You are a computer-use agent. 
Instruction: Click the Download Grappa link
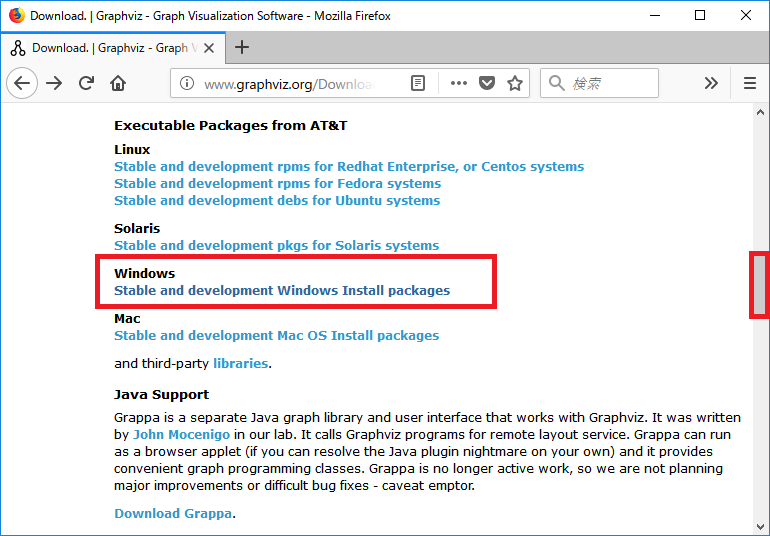(173, 514)
